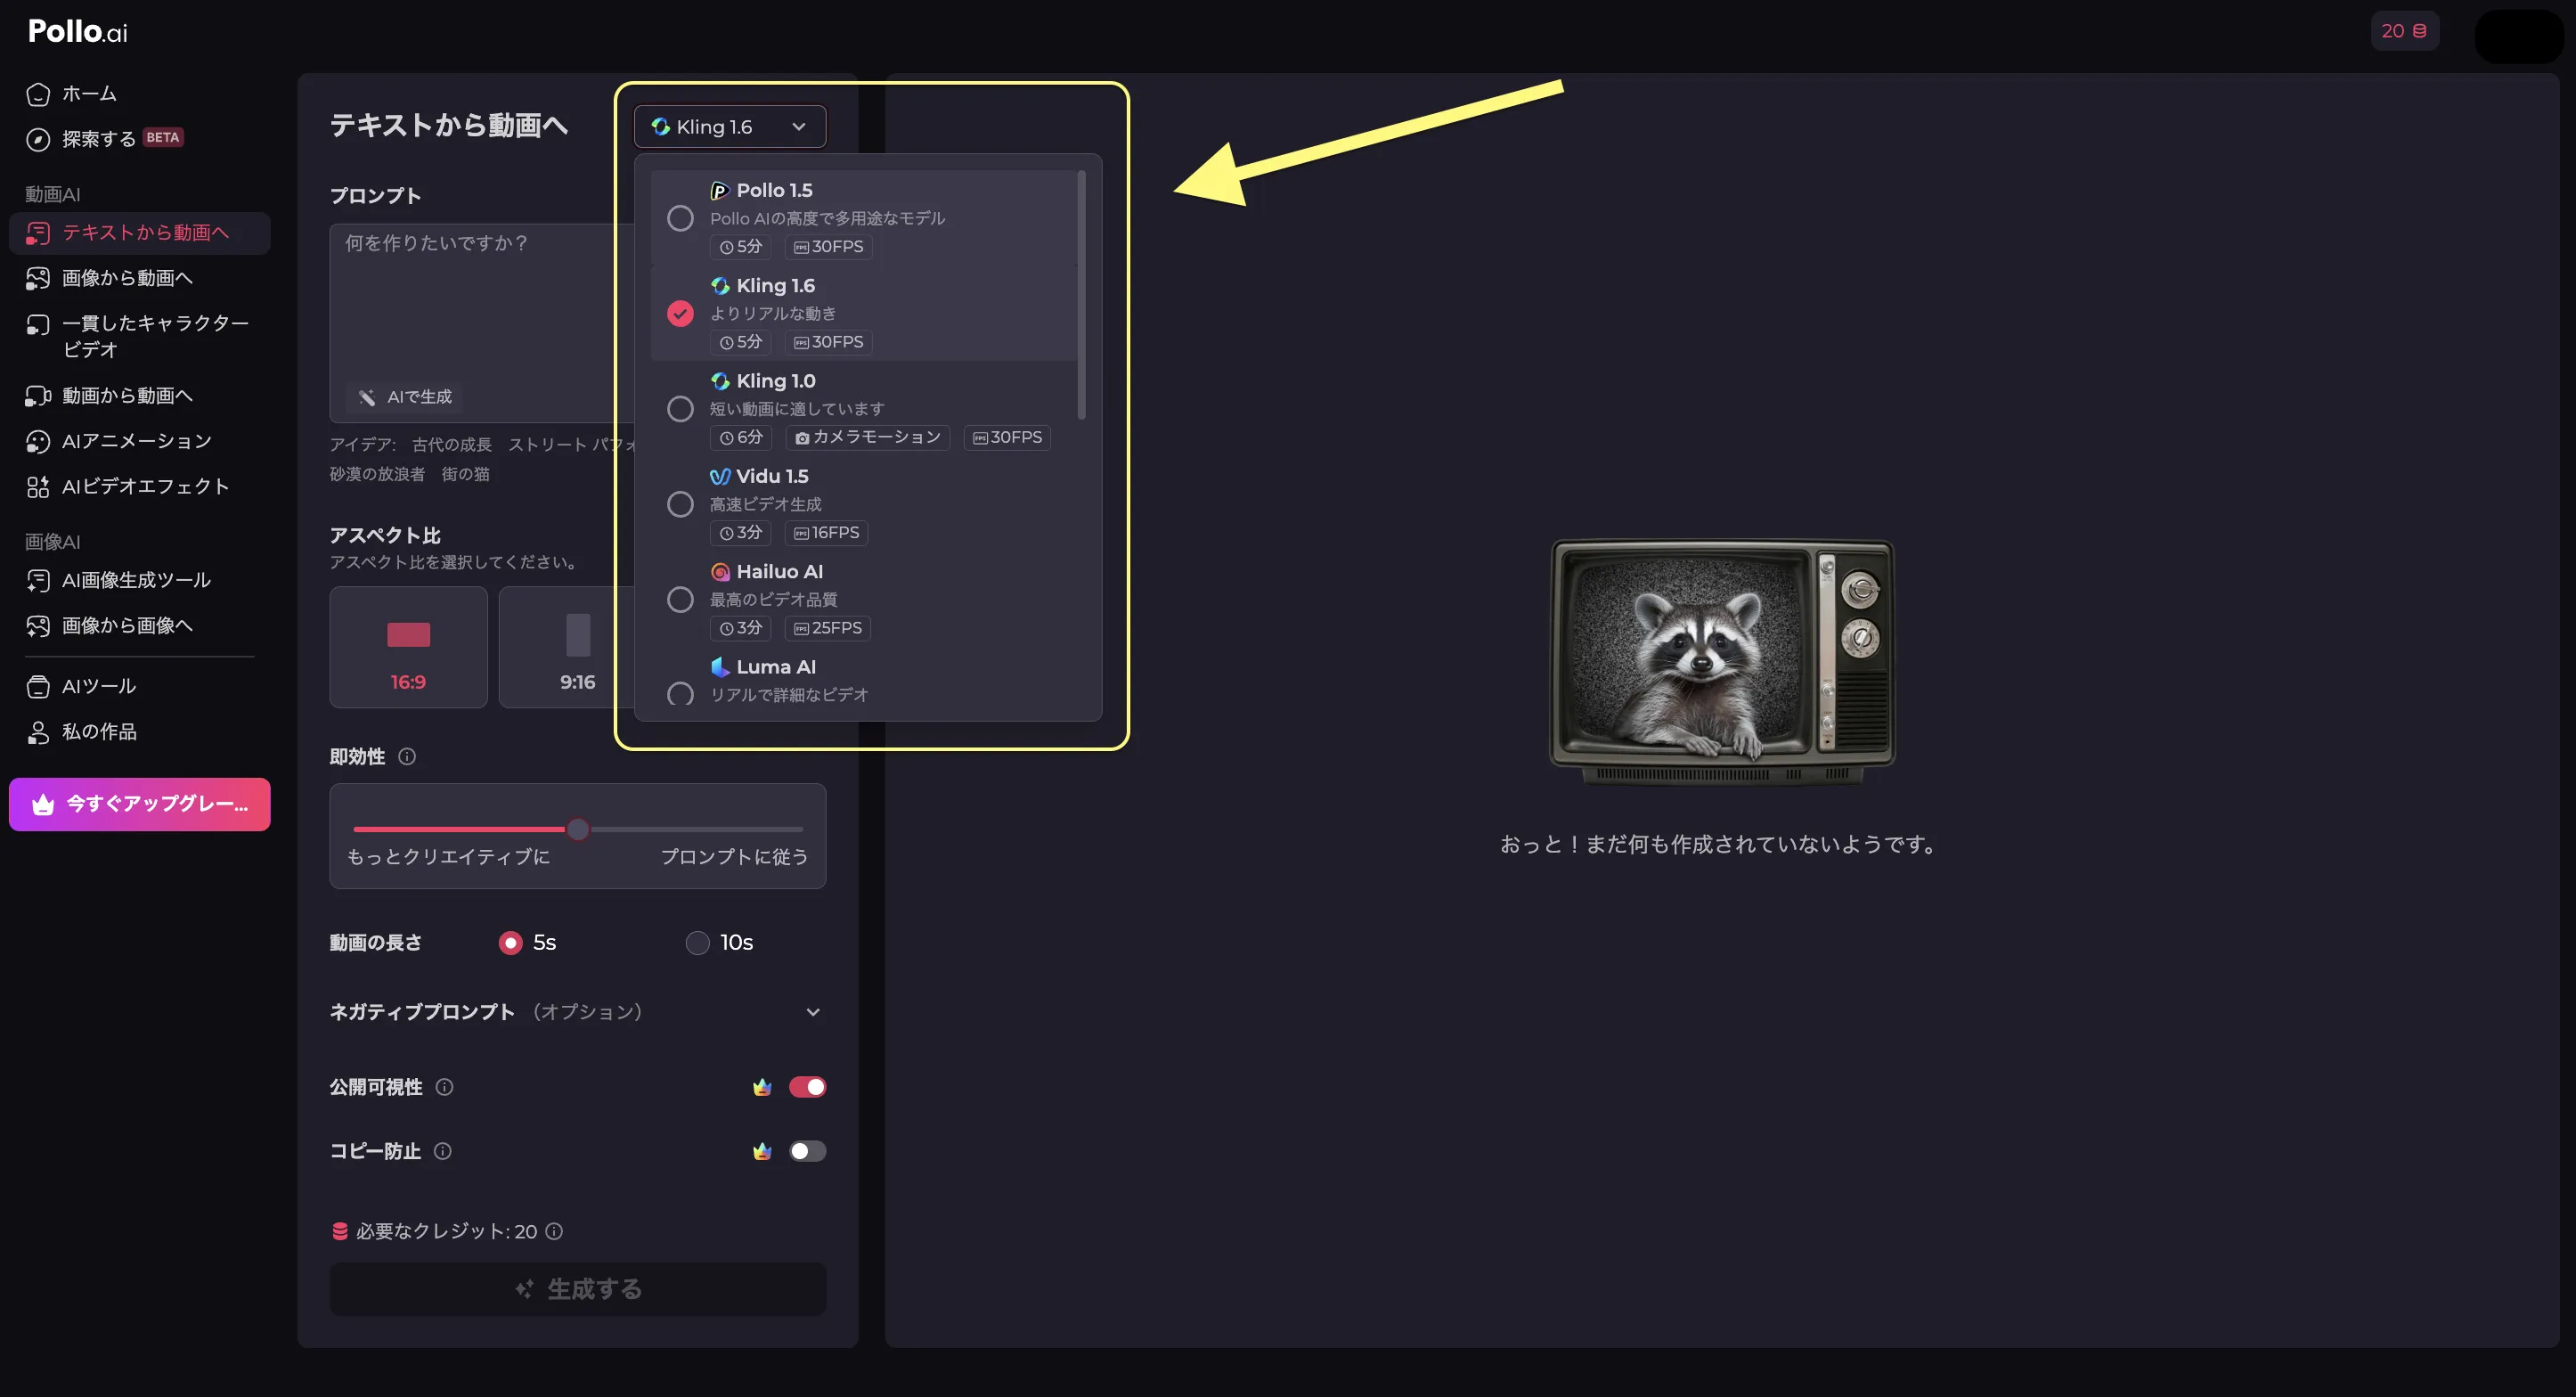Select the Vidu 1.5 radio button

click(680, 504)
